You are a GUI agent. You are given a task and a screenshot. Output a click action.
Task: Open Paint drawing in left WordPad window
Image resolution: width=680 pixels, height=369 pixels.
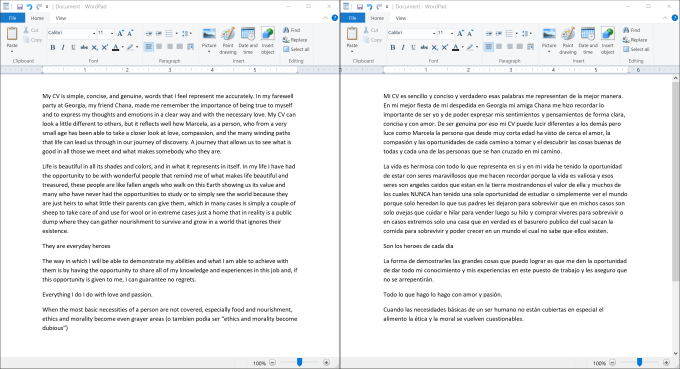pyautogui.click(x=228, y=41)
